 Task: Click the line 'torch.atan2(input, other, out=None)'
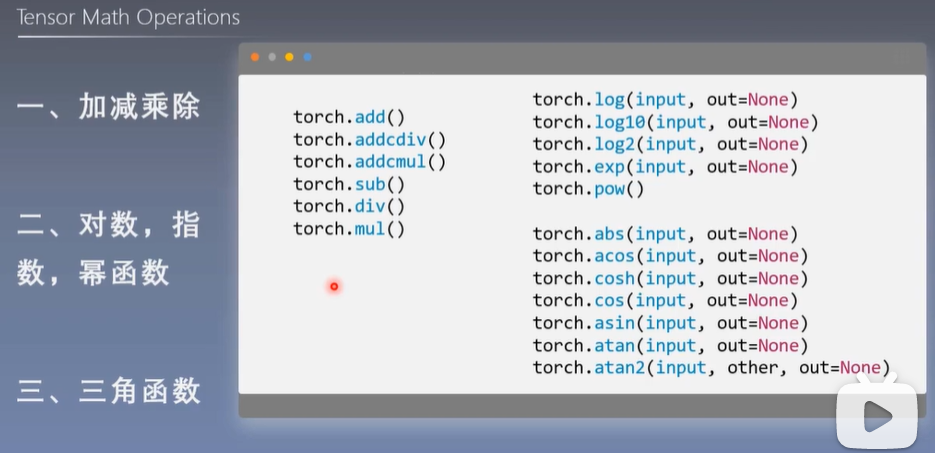711,368
